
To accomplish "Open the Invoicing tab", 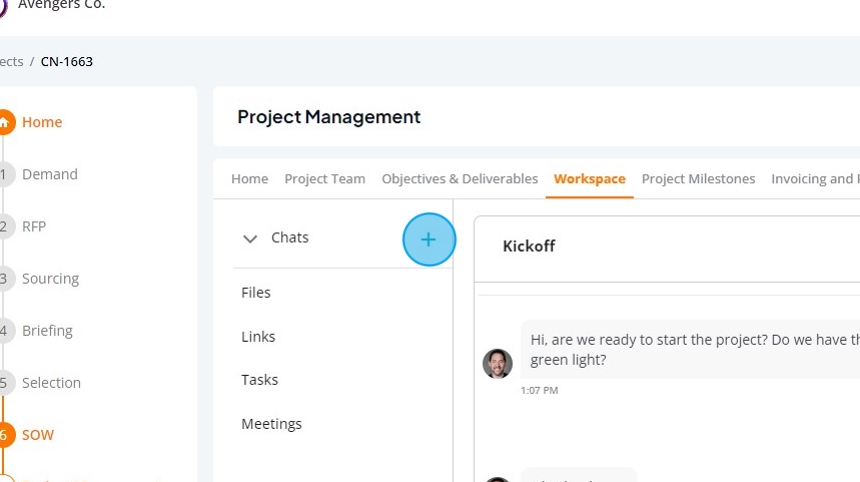I will click(x=815, y=179).
